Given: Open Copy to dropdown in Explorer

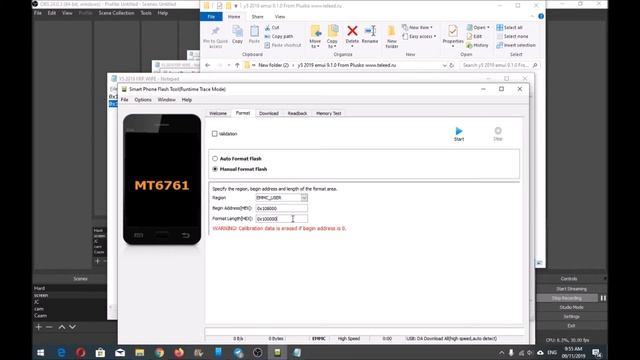Looking at the screenshot, I should coord(332,37).
